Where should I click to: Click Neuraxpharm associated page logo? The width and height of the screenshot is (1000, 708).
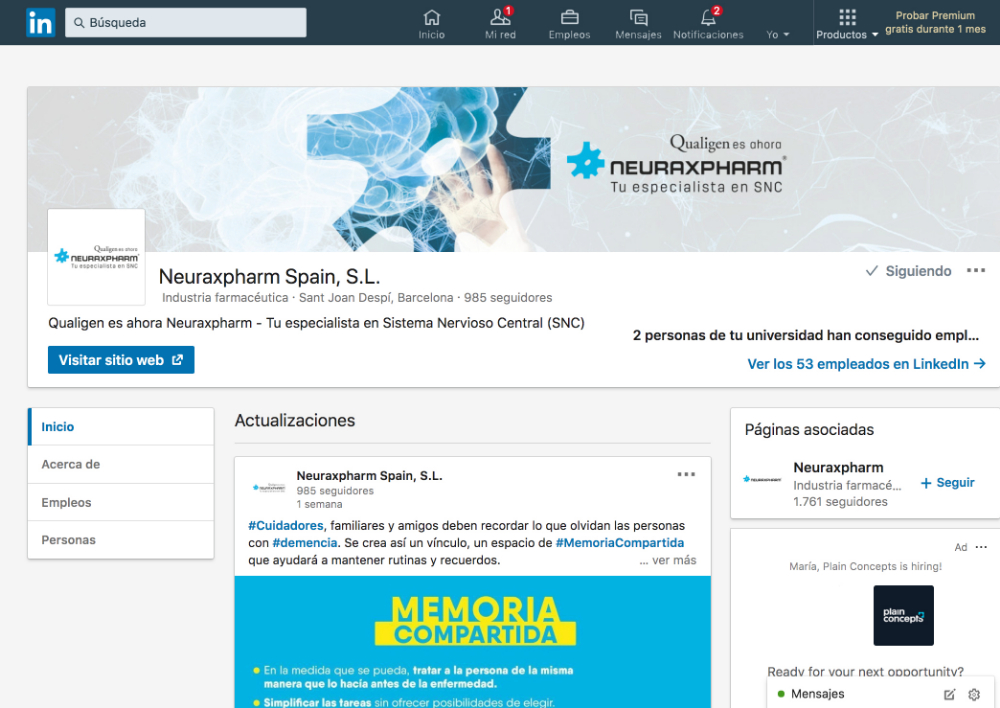pos(762,479)
